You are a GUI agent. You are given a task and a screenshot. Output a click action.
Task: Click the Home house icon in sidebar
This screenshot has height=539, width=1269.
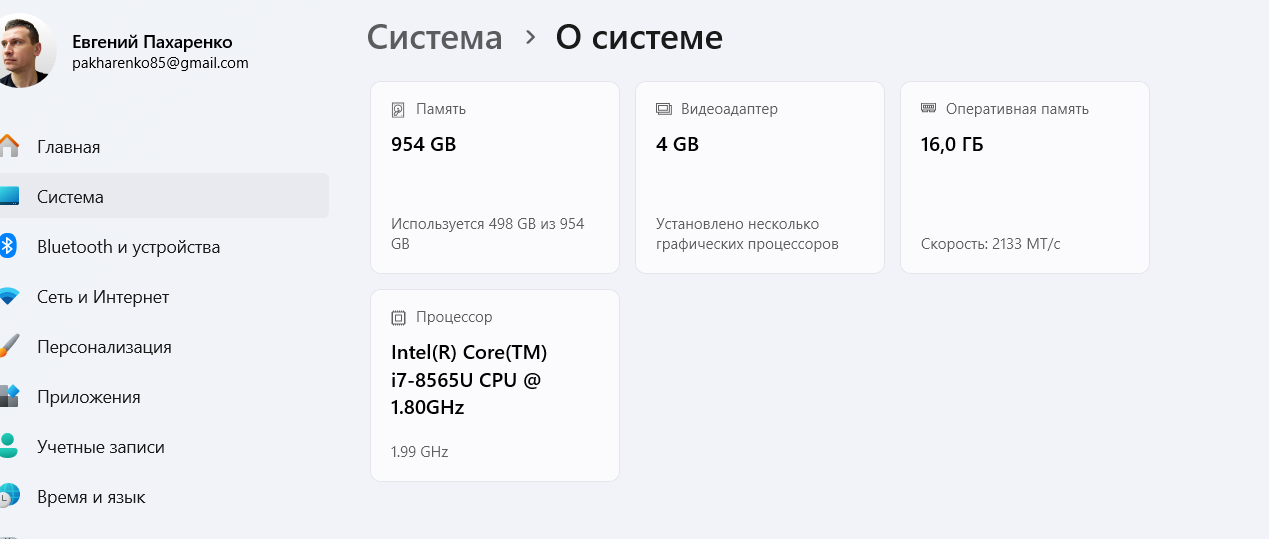coord(9,146)
